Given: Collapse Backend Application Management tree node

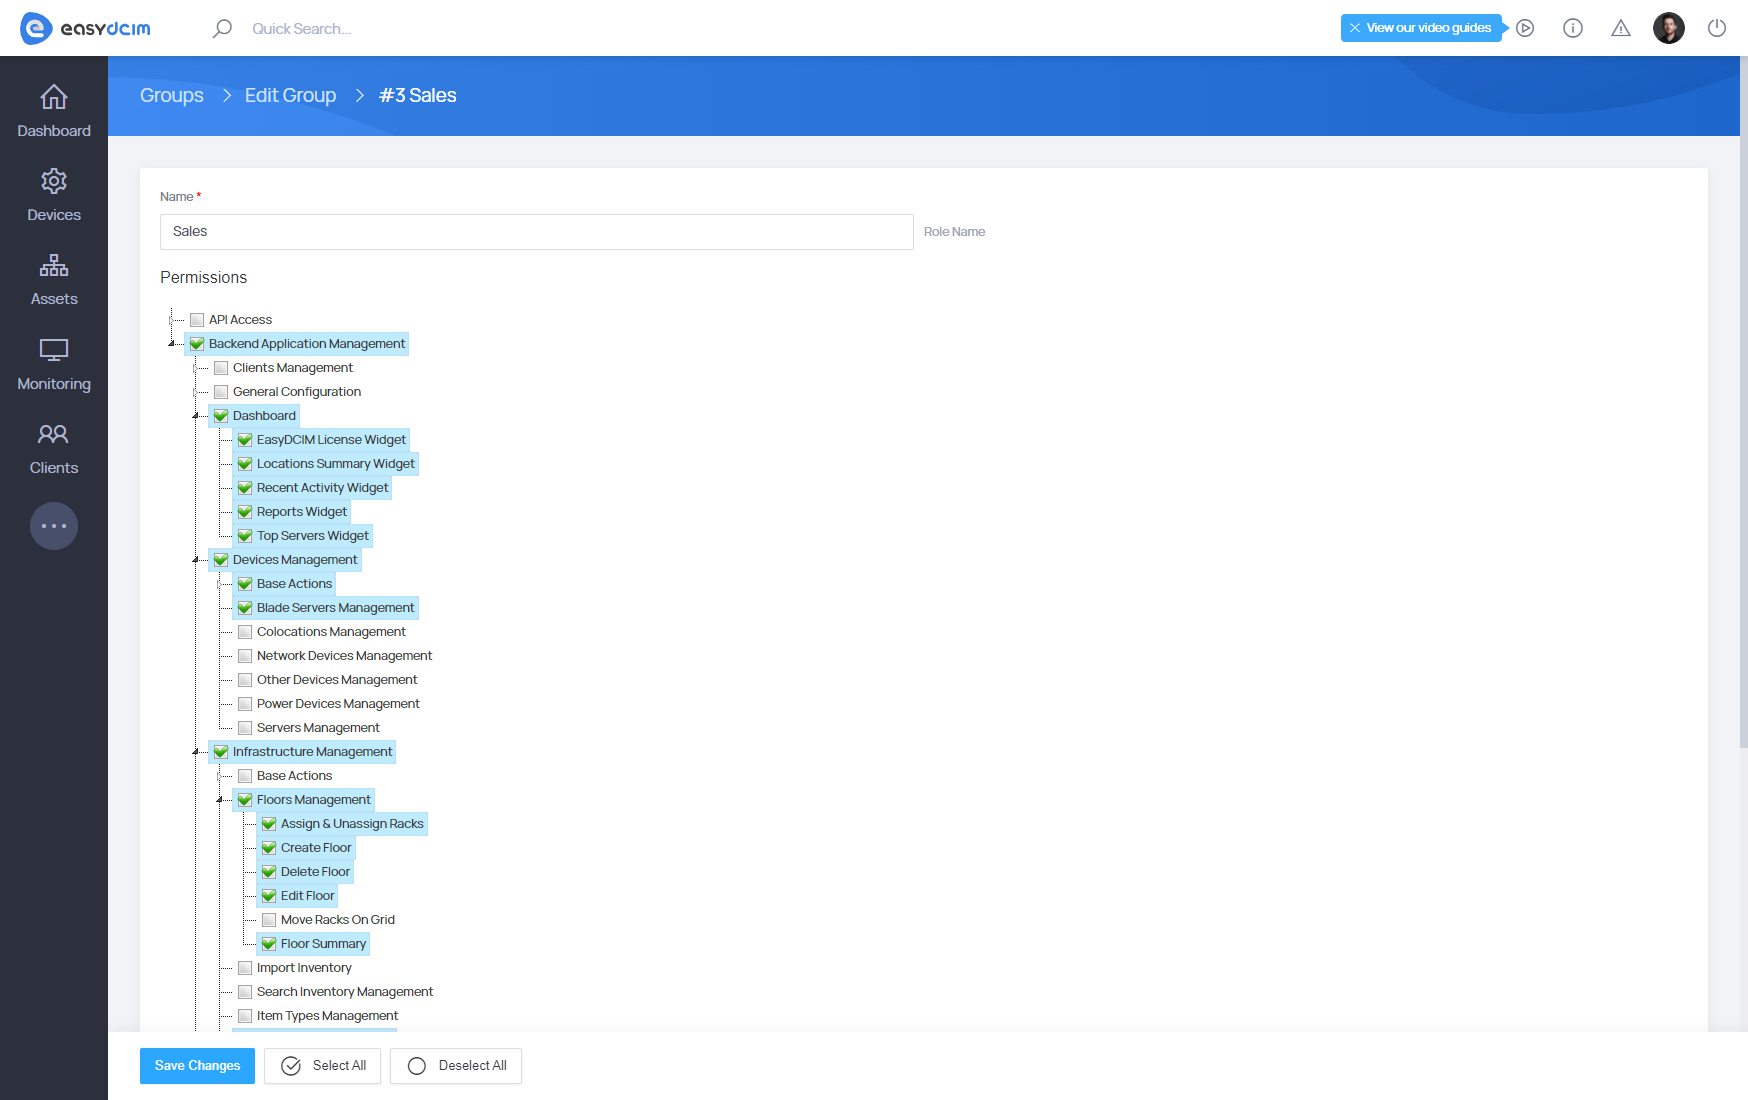Looking at the screenshot, I should pos(172,344).
